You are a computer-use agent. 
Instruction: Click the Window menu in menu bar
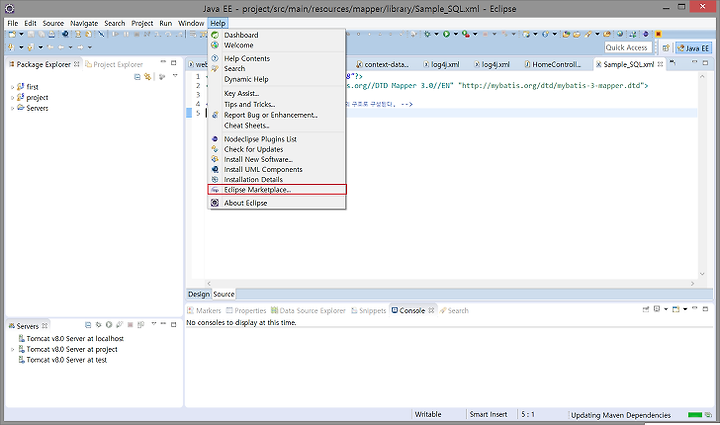191,23
